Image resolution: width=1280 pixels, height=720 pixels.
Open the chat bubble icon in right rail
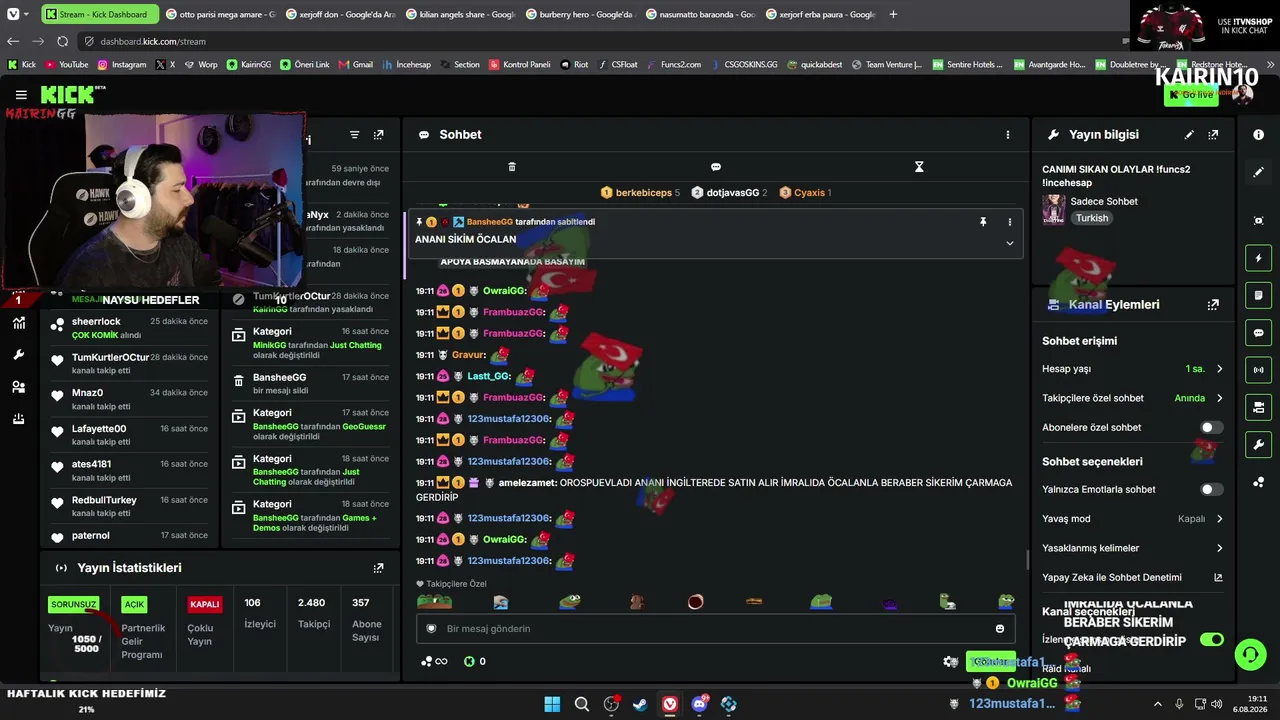[x=1258, y=333]
